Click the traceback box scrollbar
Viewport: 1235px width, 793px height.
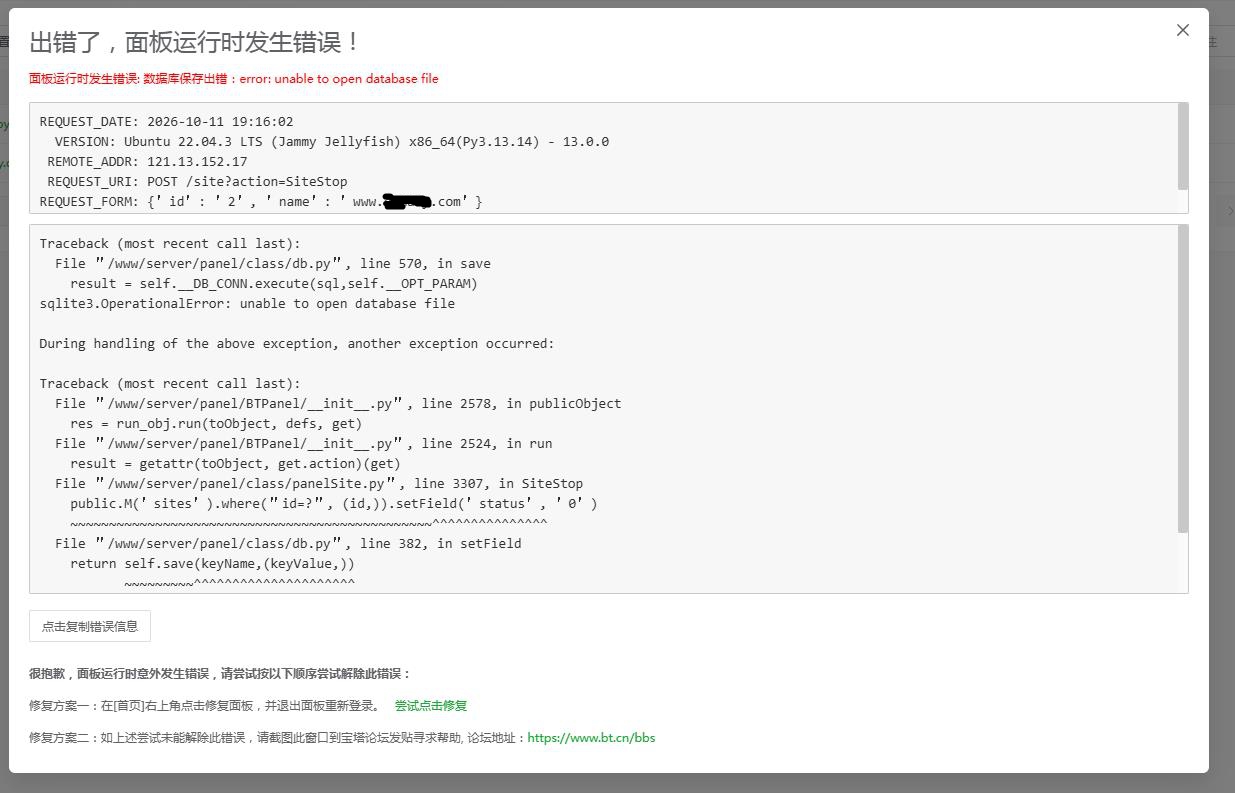(x=1183, y=379)
